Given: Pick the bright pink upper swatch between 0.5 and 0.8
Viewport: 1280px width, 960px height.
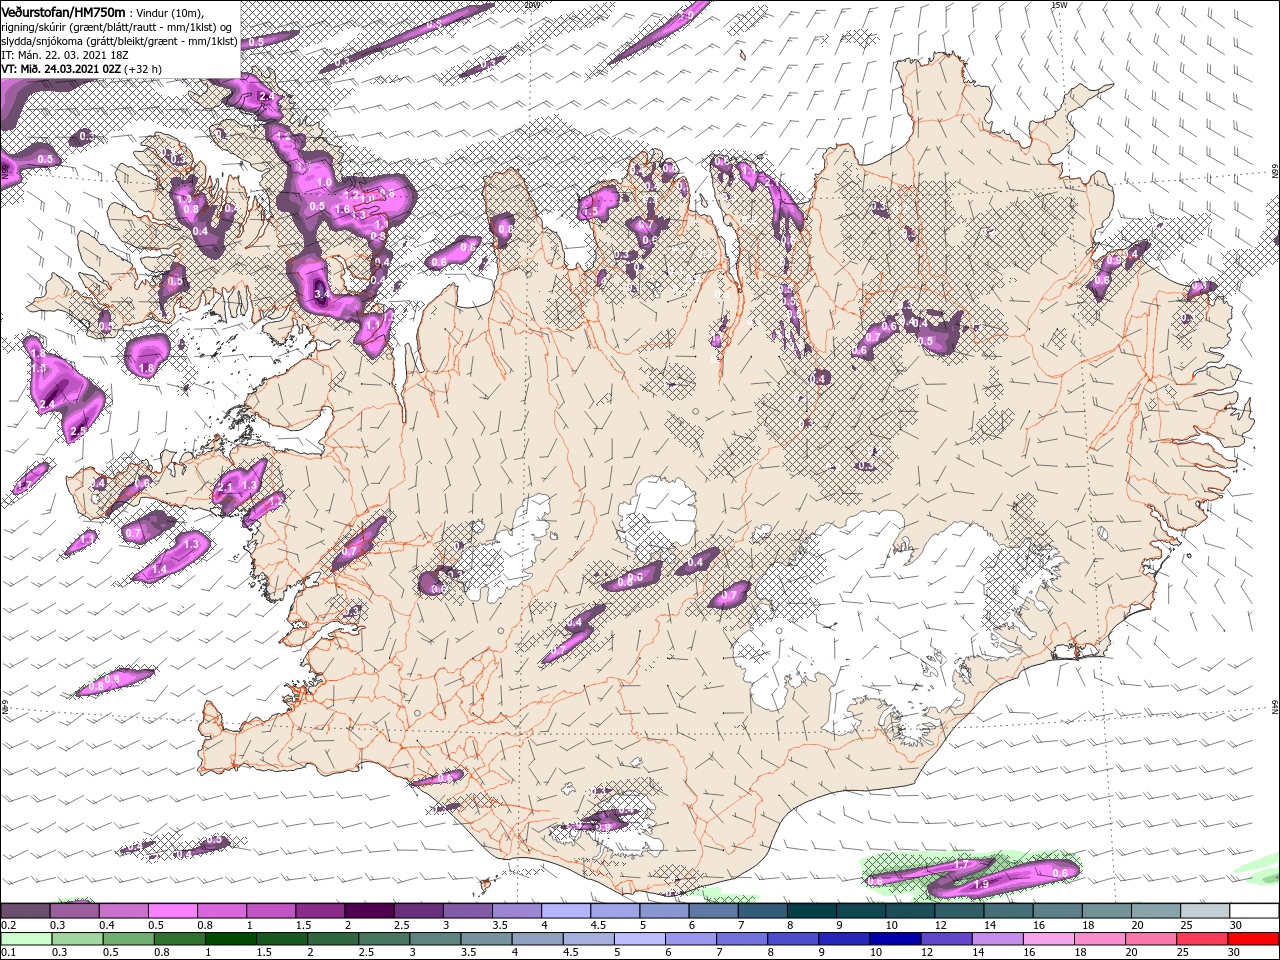Looking at the screenshot, I should click(172, 911).
